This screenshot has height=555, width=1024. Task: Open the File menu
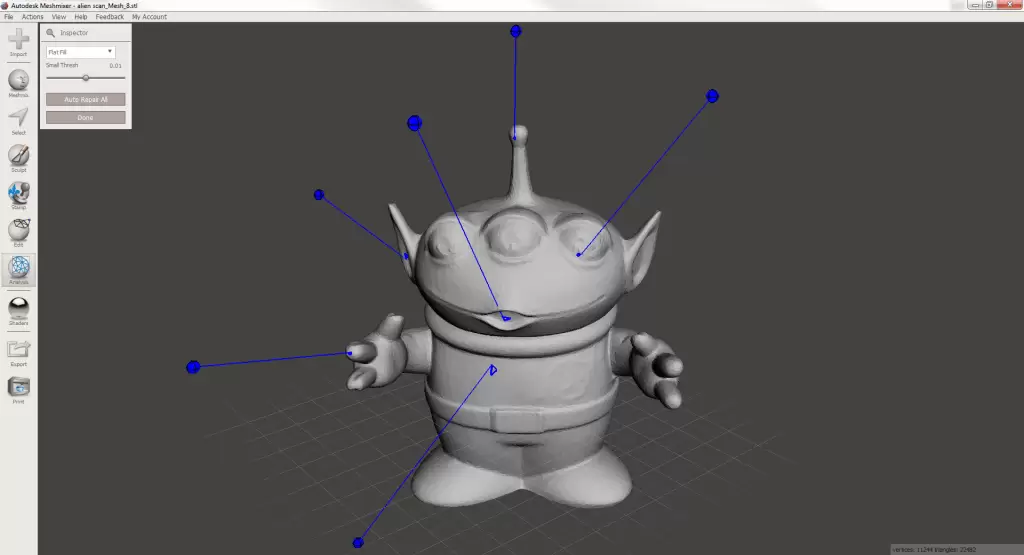[8, 16]
